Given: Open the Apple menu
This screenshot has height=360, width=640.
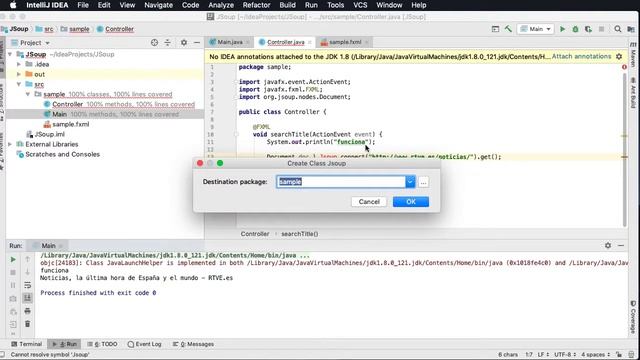Looking at the screenshot, I should coord(13,5).
